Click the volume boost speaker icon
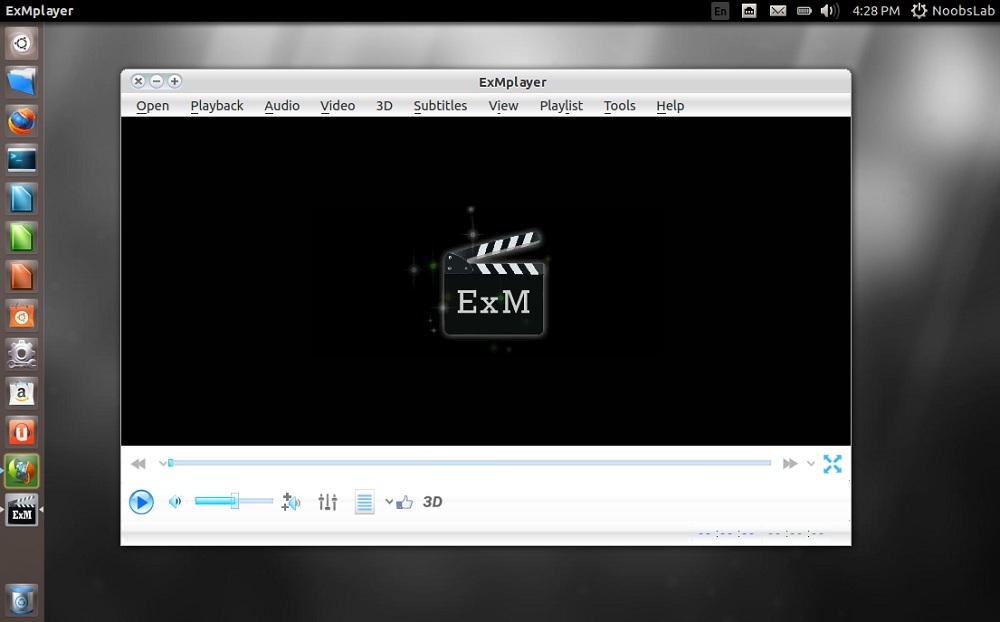Image resolution: width=1000 pixels, height=622 pixels. click(291, 502)
